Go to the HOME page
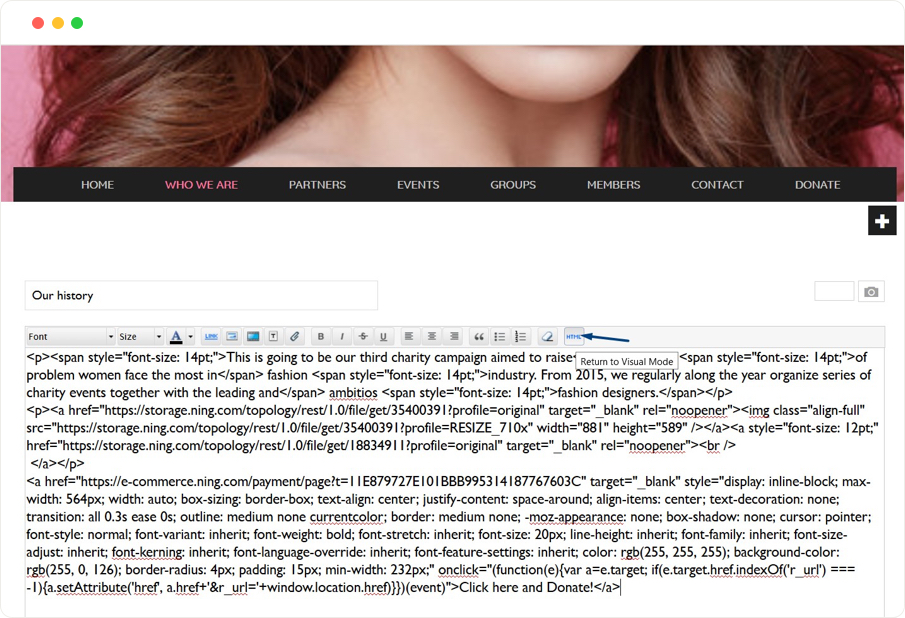 (98, 185)
